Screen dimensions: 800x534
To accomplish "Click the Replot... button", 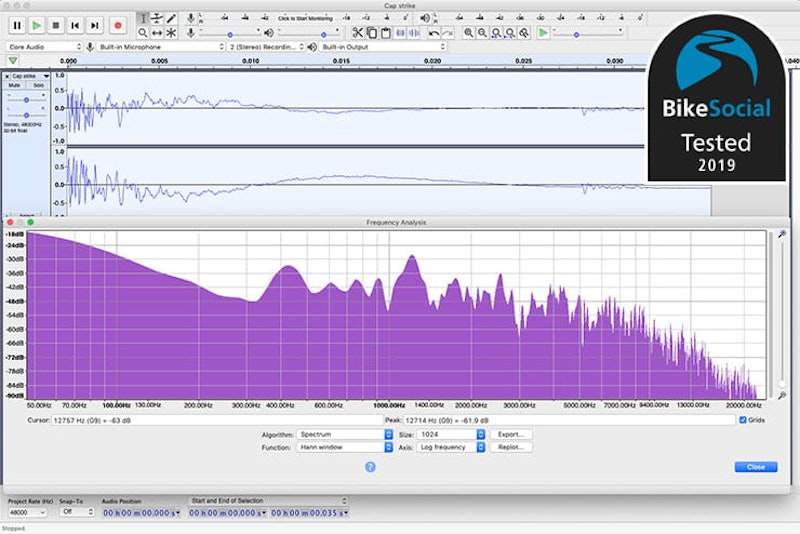I will [x=511, y=447].
